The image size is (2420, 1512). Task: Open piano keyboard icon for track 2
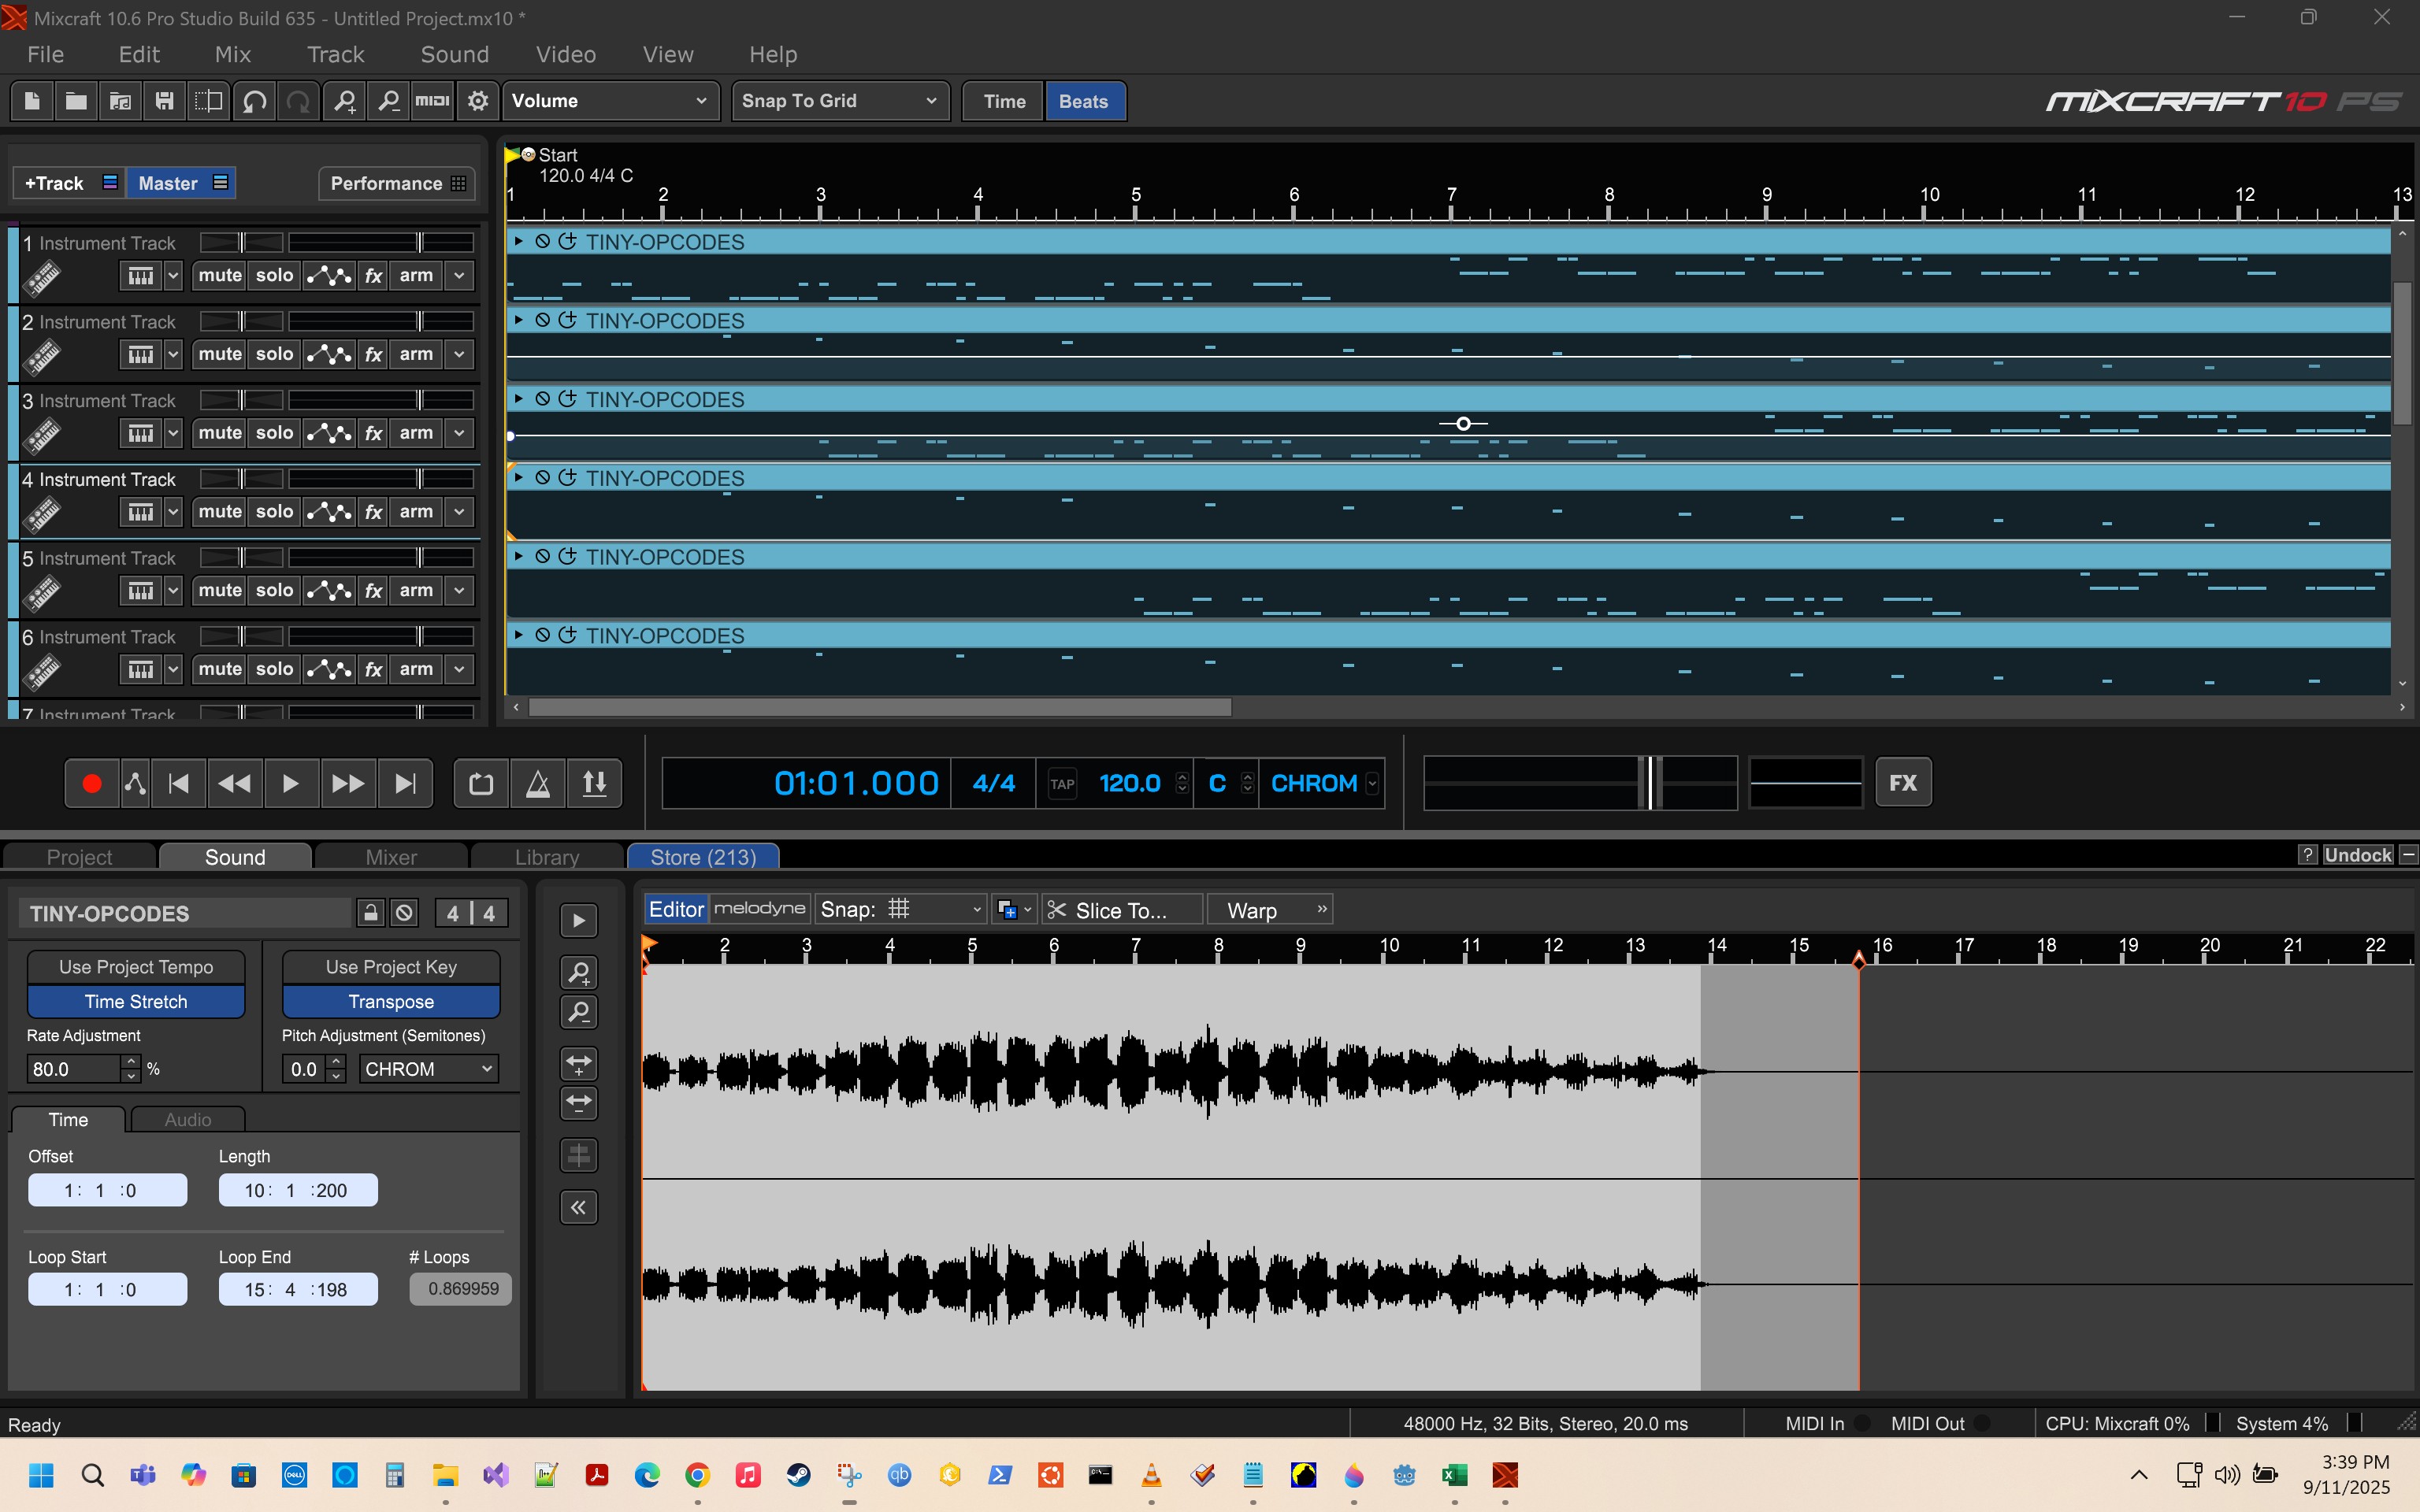pyautogui.click(x=141, y=355)
